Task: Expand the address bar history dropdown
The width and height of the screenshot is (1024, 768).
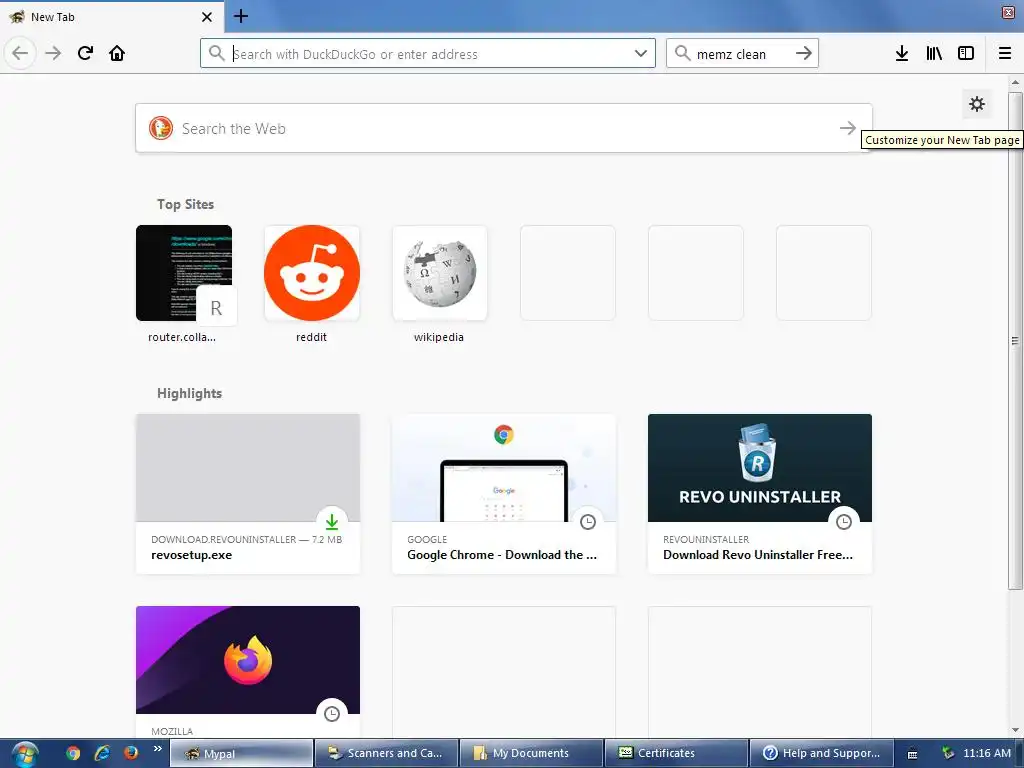Action: point(641,54)
